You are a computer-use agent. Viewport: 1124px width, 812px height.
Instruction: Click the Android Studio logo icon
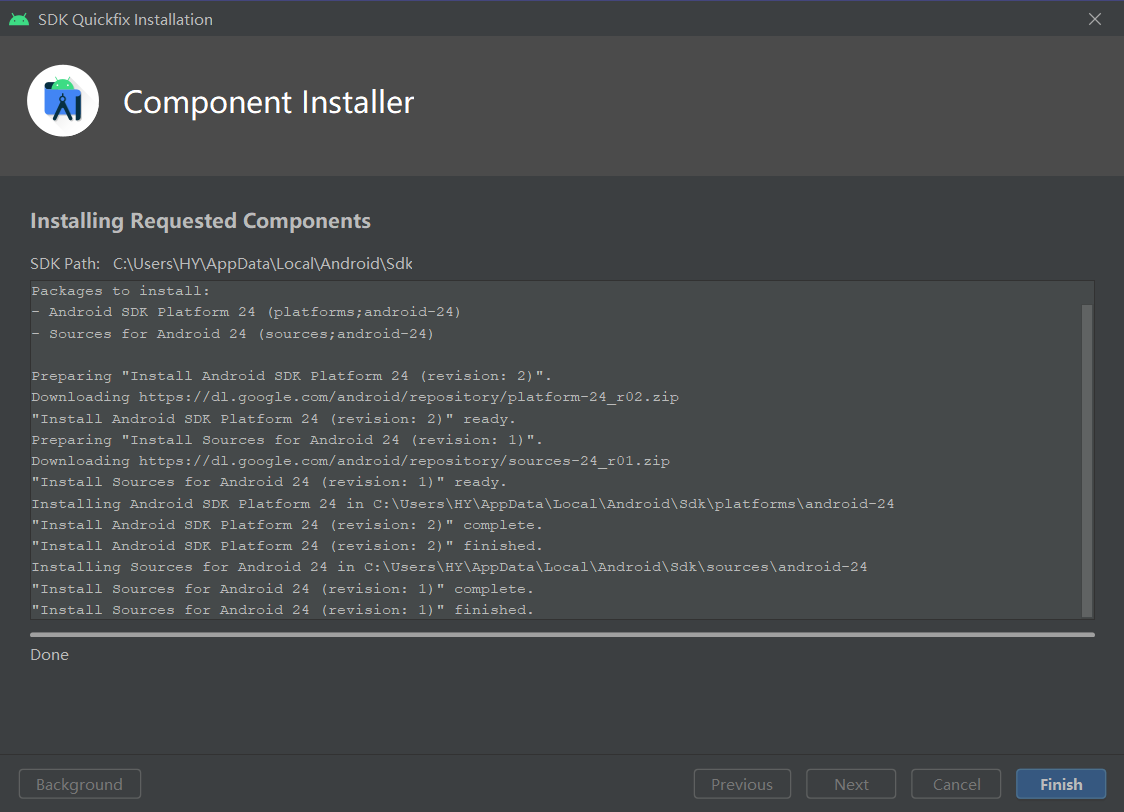63,101
